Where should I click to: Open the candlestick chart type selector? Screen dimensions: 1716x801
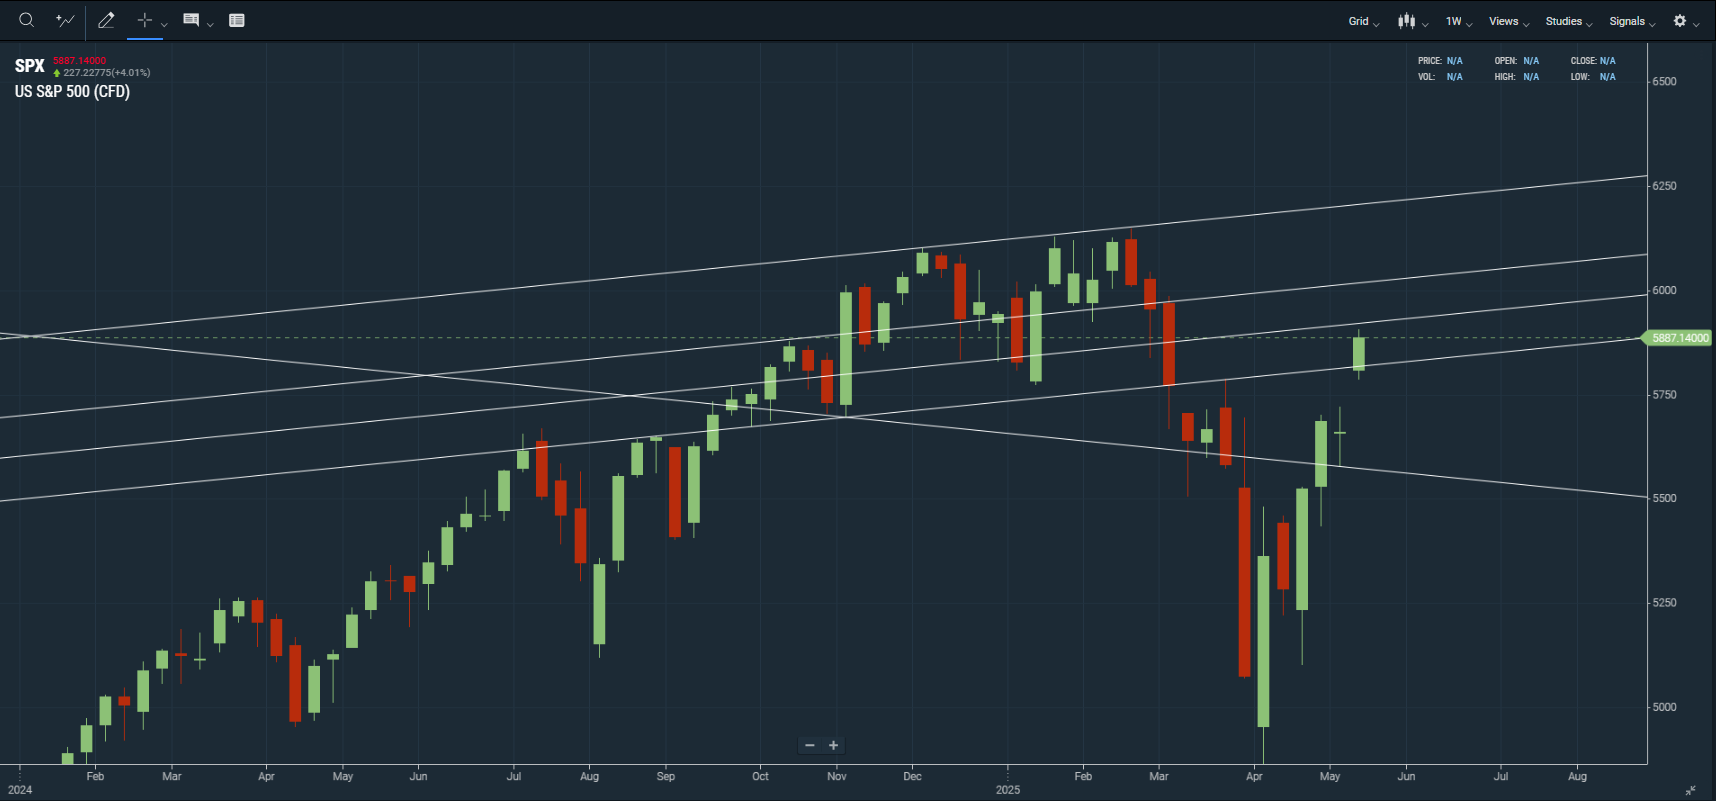(x=1412, y=21)
